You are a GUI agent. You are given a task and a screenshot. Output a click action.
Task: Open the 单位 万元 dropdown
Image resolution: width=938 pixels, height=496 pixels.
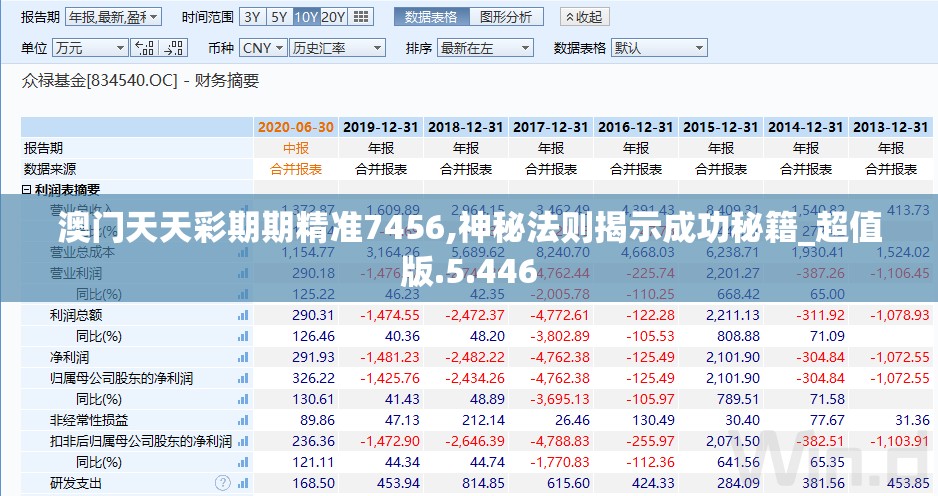90,48
